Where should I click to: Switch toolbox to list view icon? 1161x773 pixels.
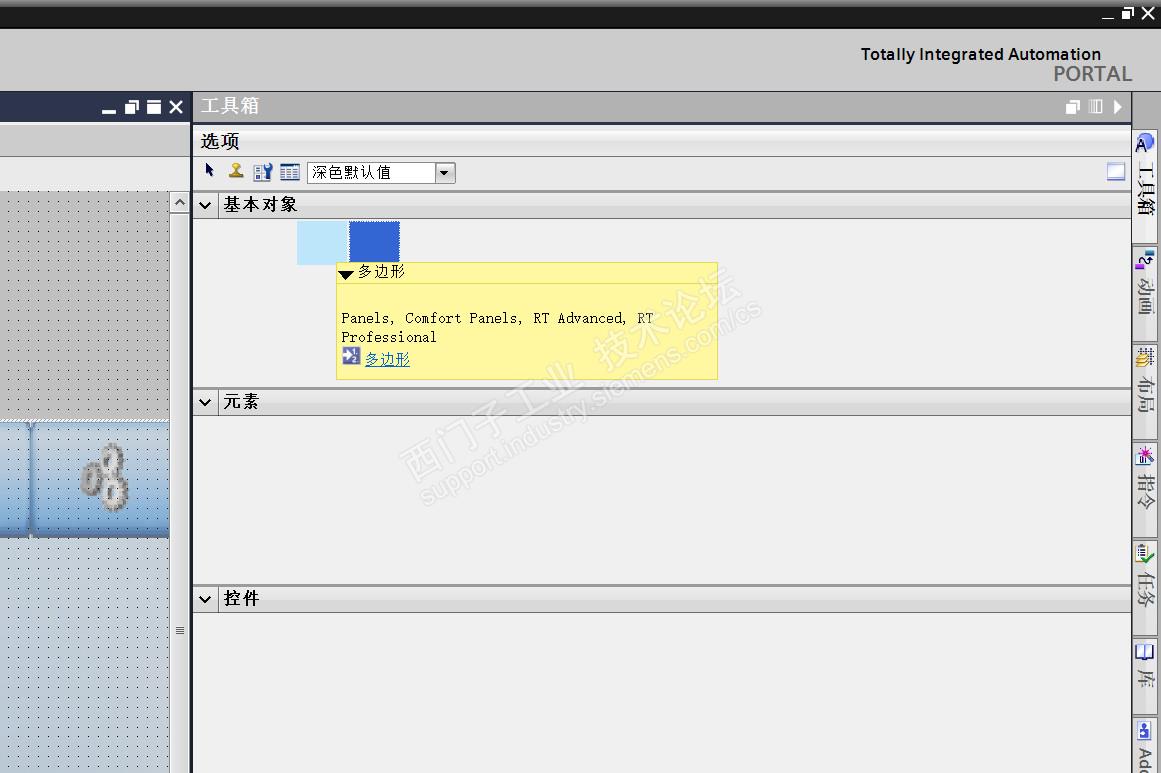[290, 172]
